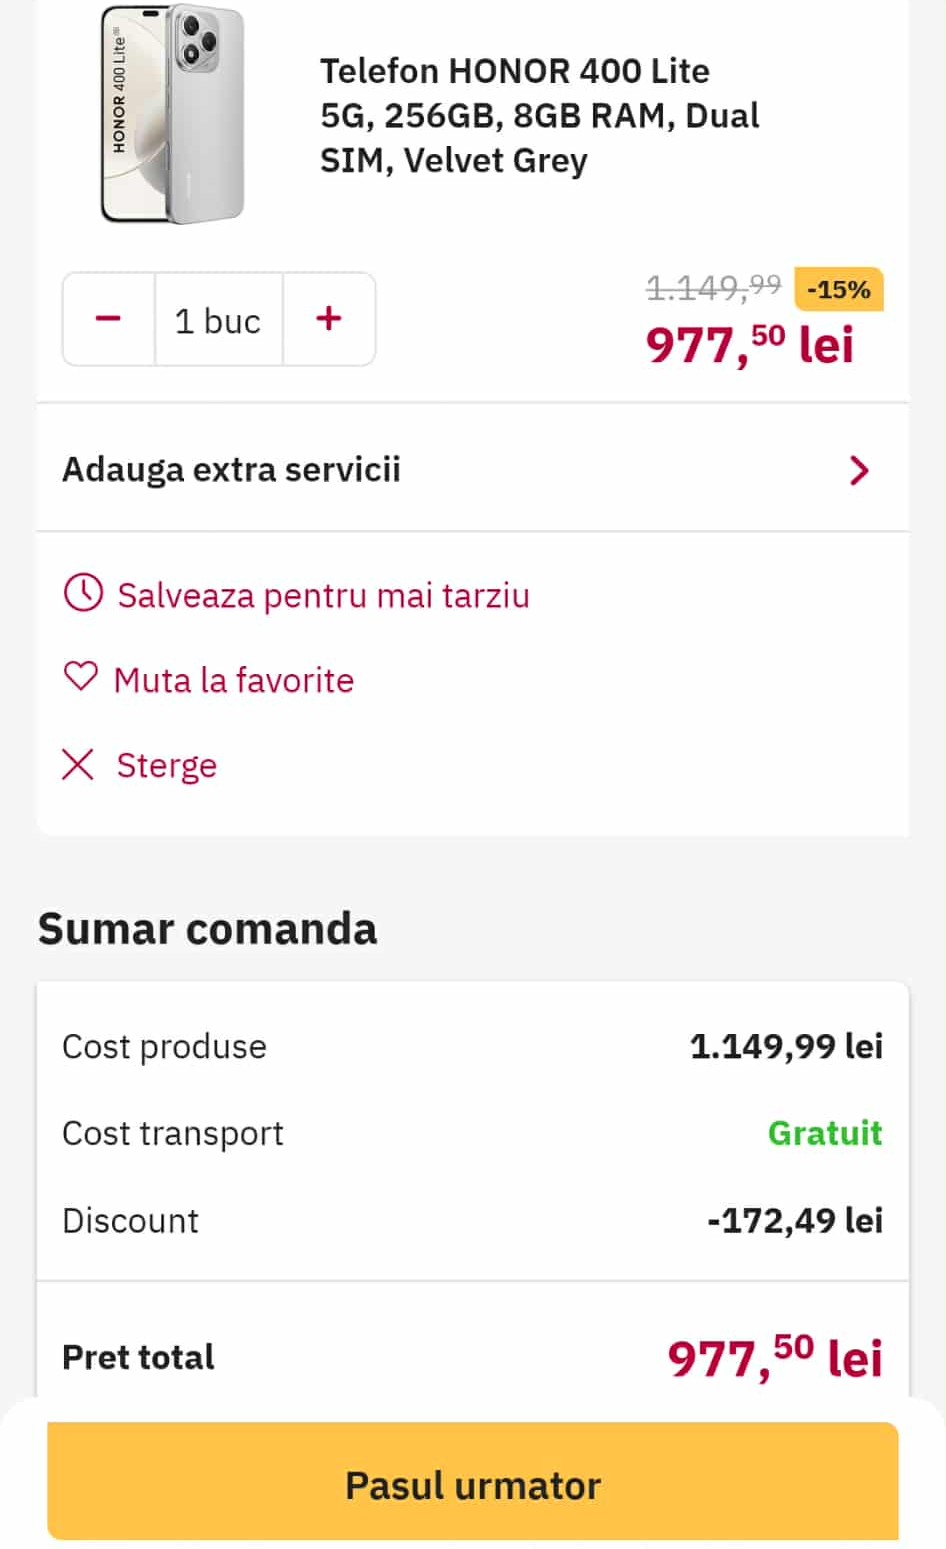This screenshot has width=946, height=1549.
Task: Remove the item via 'Sterge' link
Action: tap(166, 765)
